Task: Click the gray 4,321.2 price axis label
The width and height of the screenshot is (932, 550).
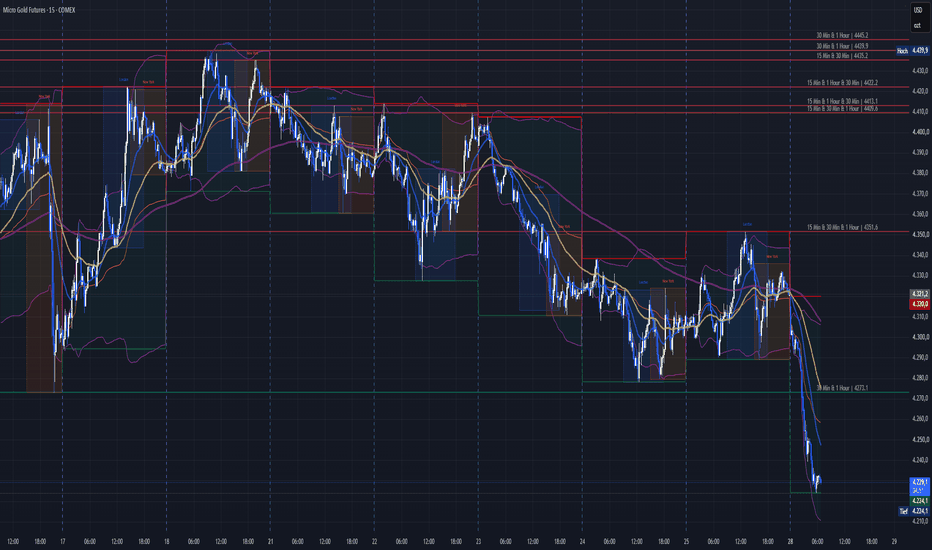Action: pos(920,294)
